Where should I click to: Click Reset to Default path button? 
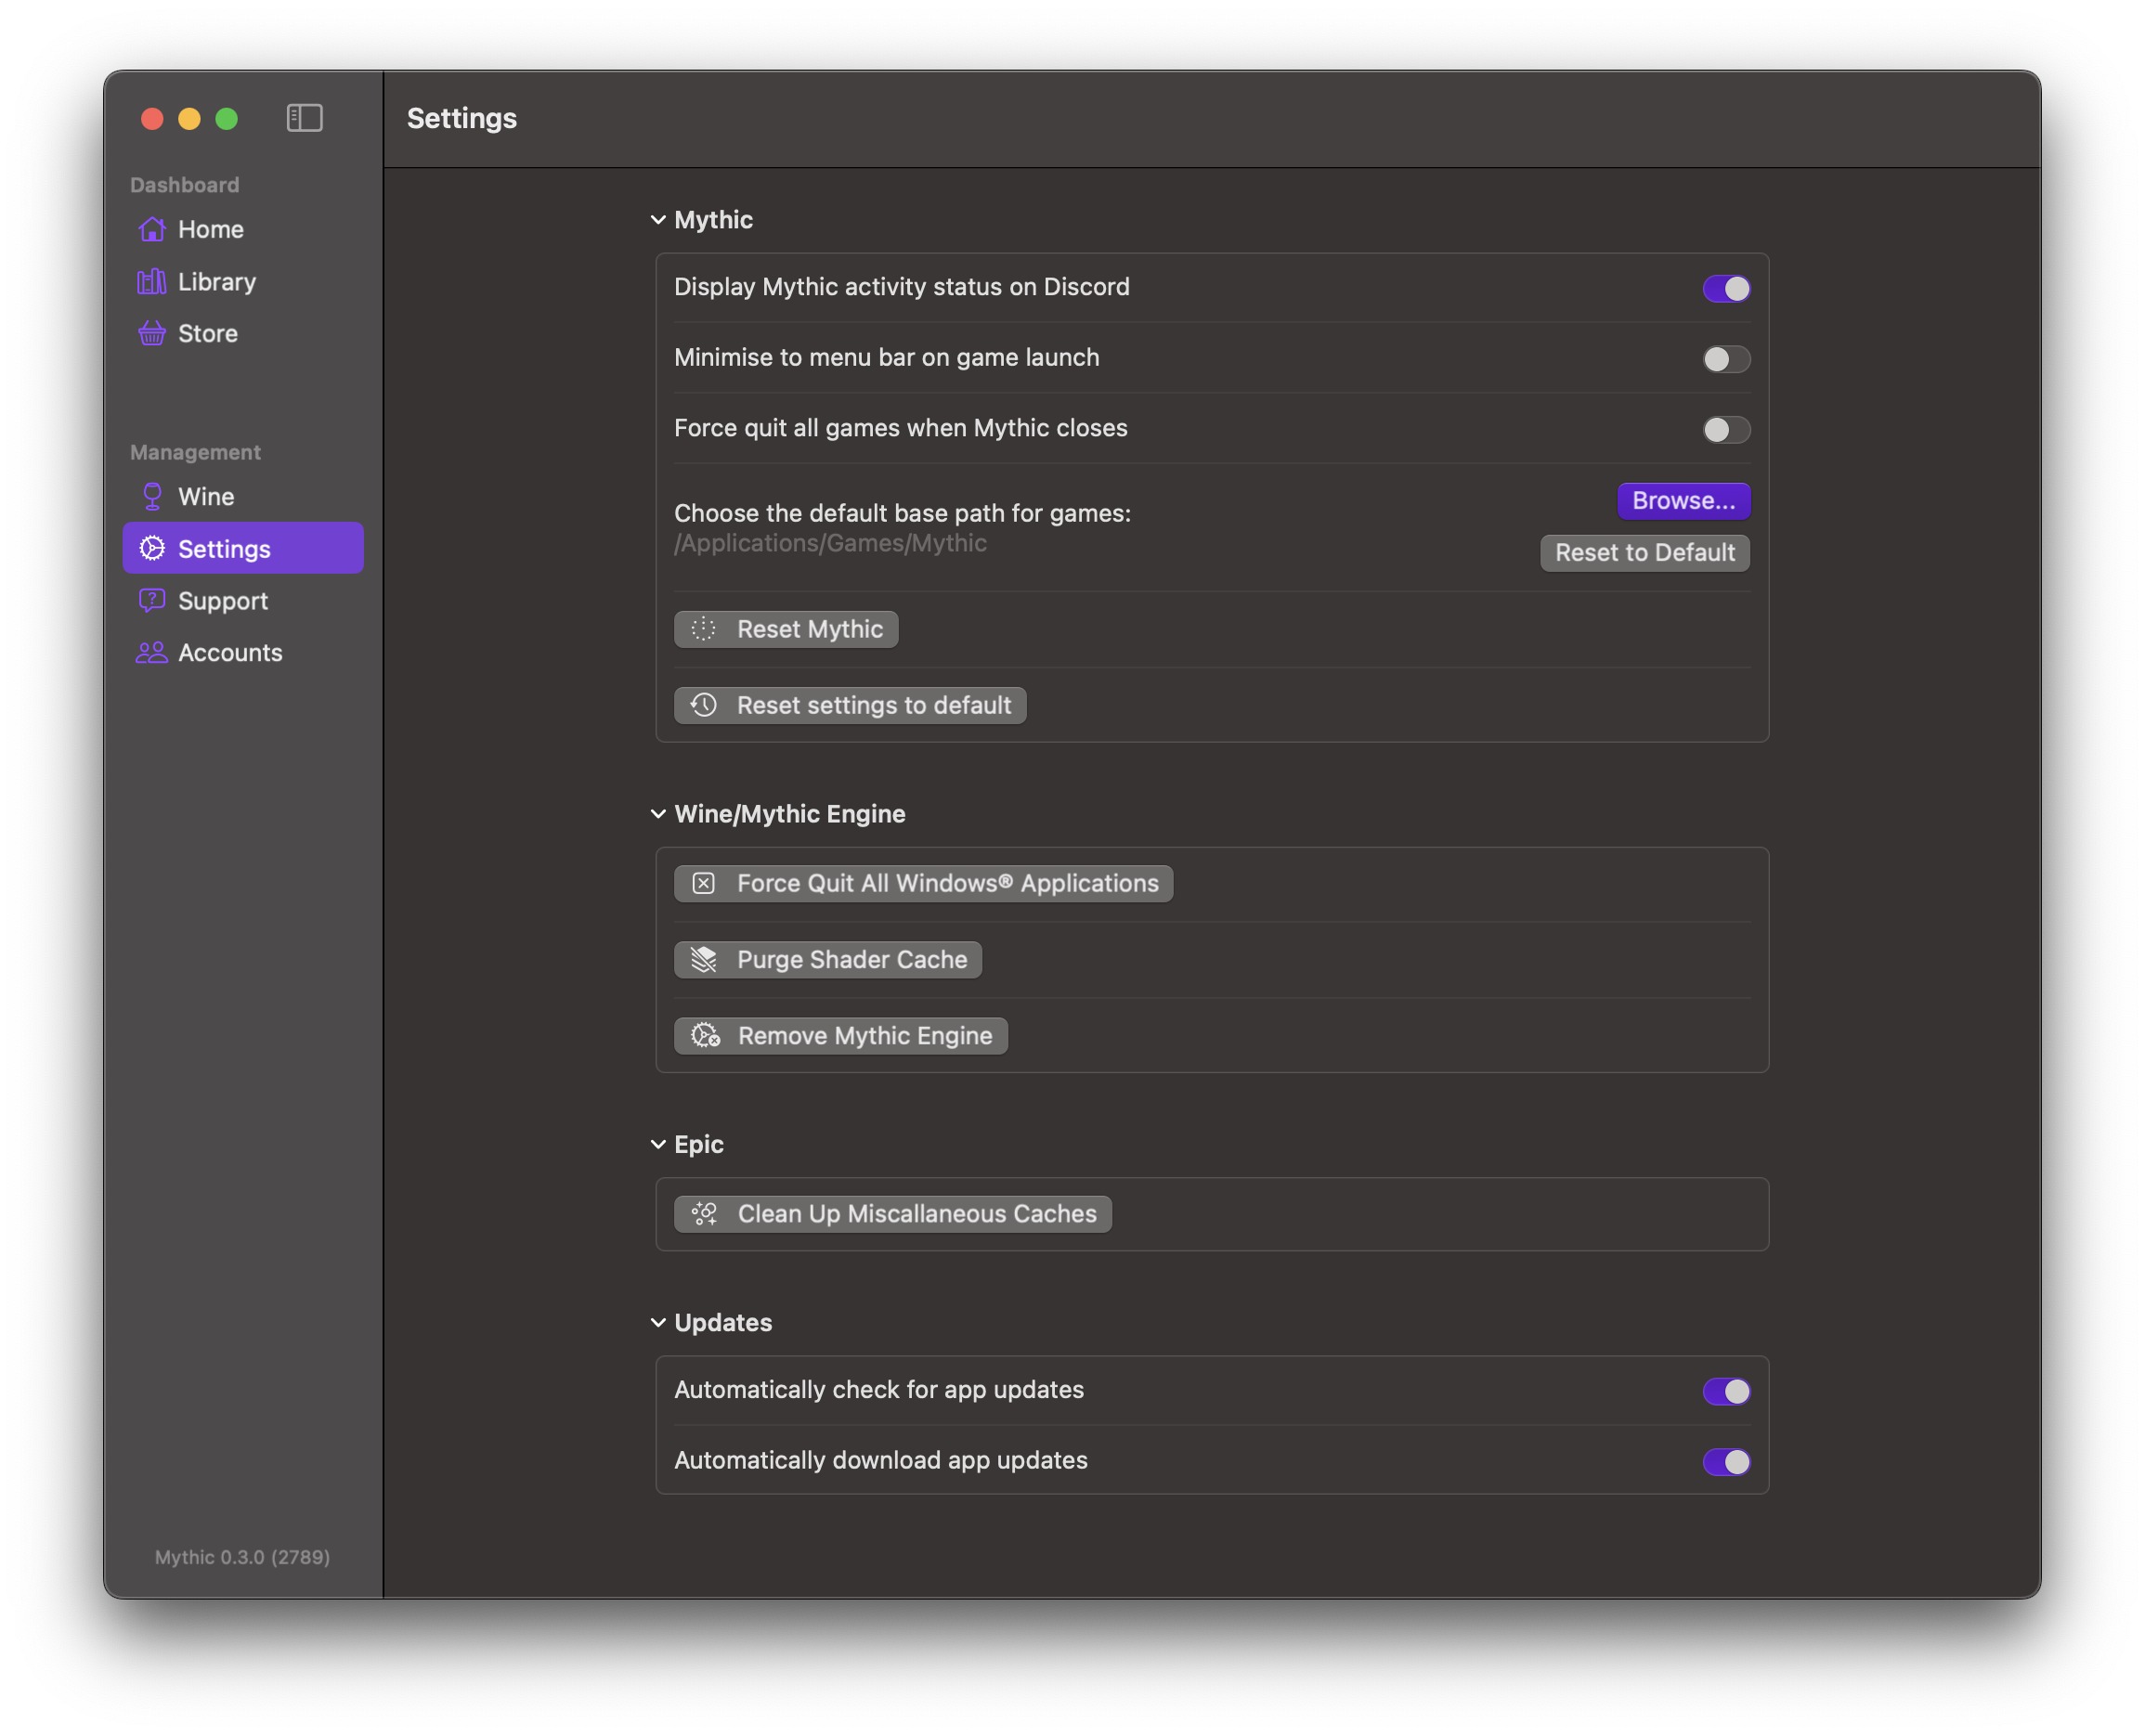1644,552
